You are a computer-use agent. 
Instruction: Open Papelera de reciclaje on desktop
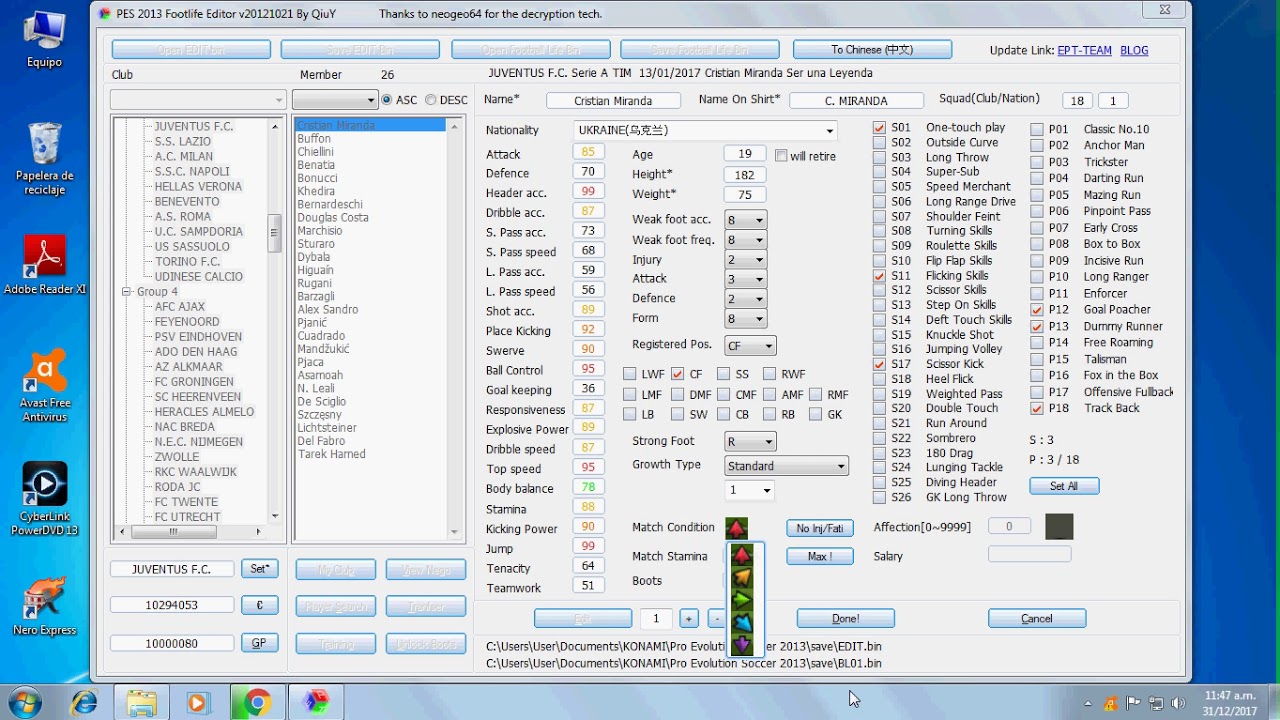tap(45, 158)
